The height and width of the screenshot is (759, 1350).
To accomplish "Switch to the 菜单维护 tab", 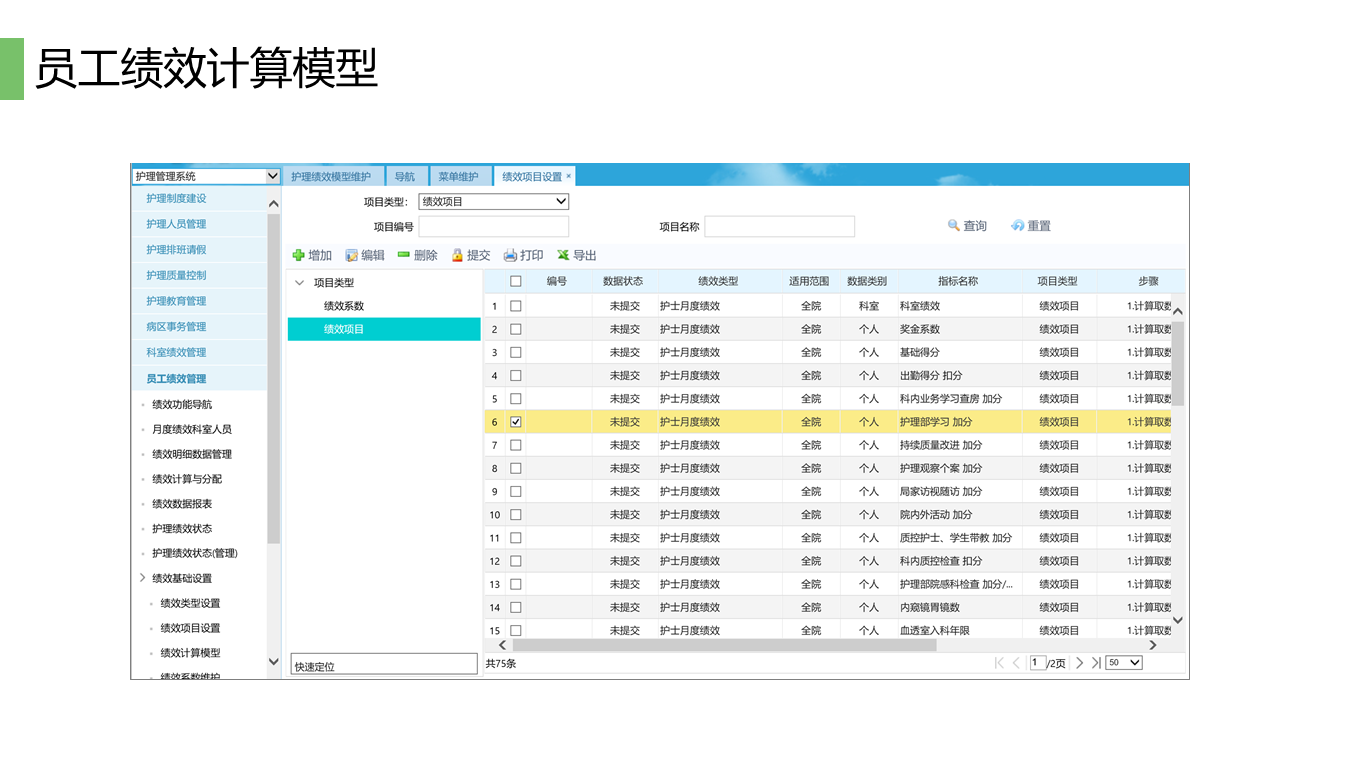I will coord(461,175).
